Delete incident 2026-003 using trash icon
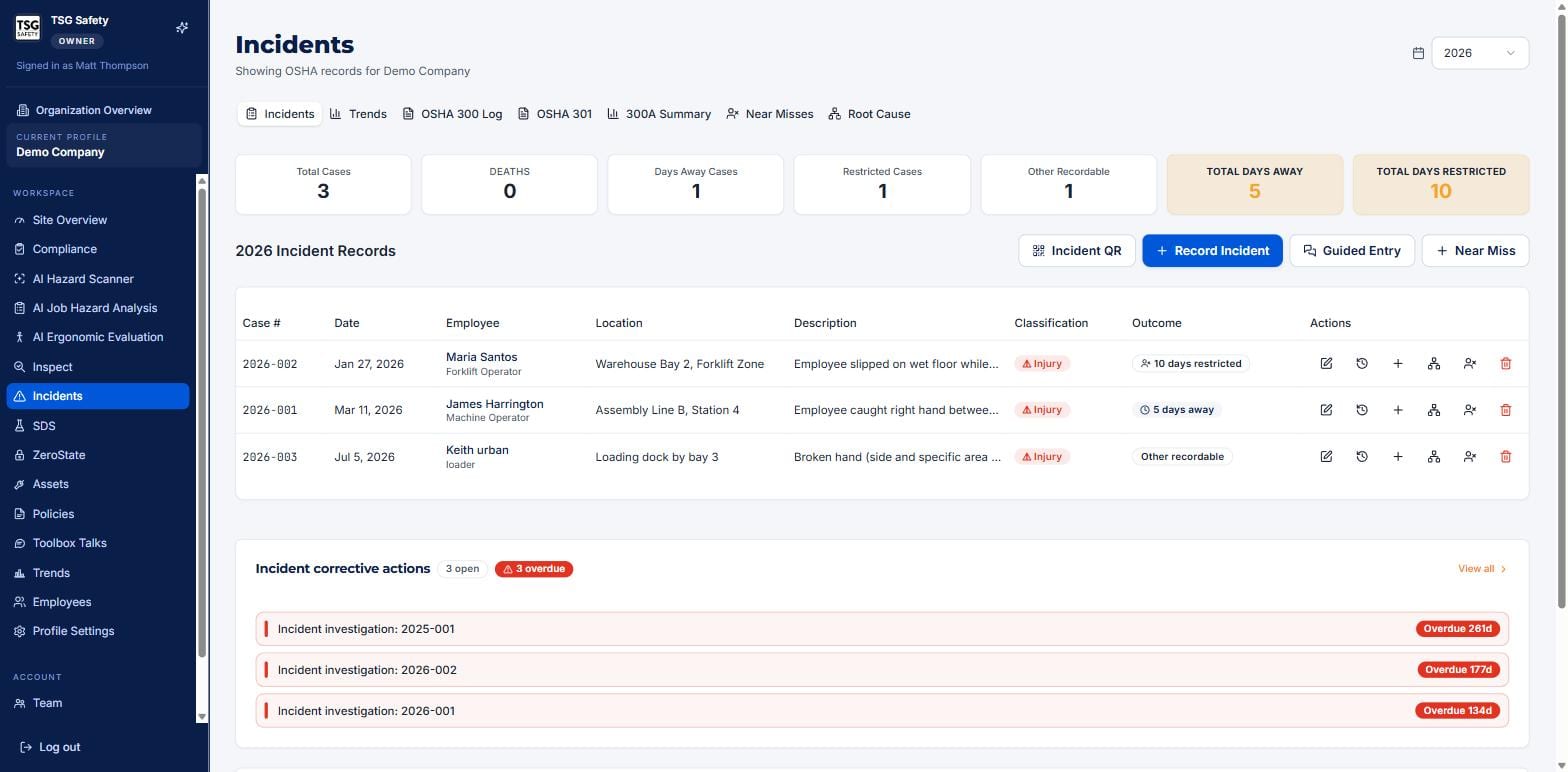The image size is (1568, 772). (1506, 457)
